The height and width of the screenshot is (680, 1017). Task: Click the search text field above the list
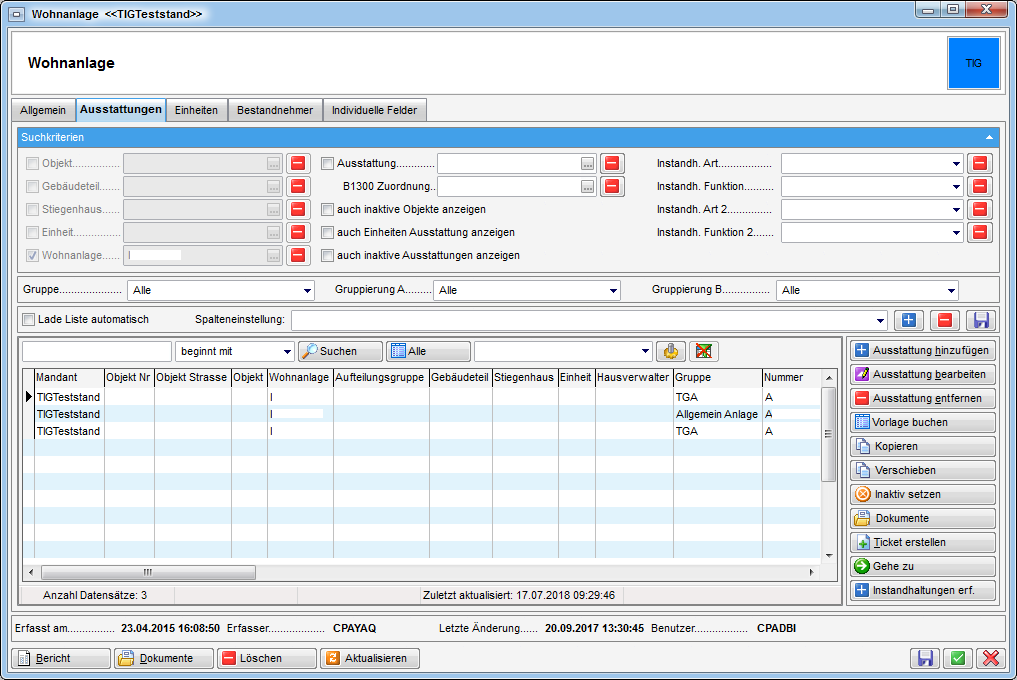coord(97,351)
